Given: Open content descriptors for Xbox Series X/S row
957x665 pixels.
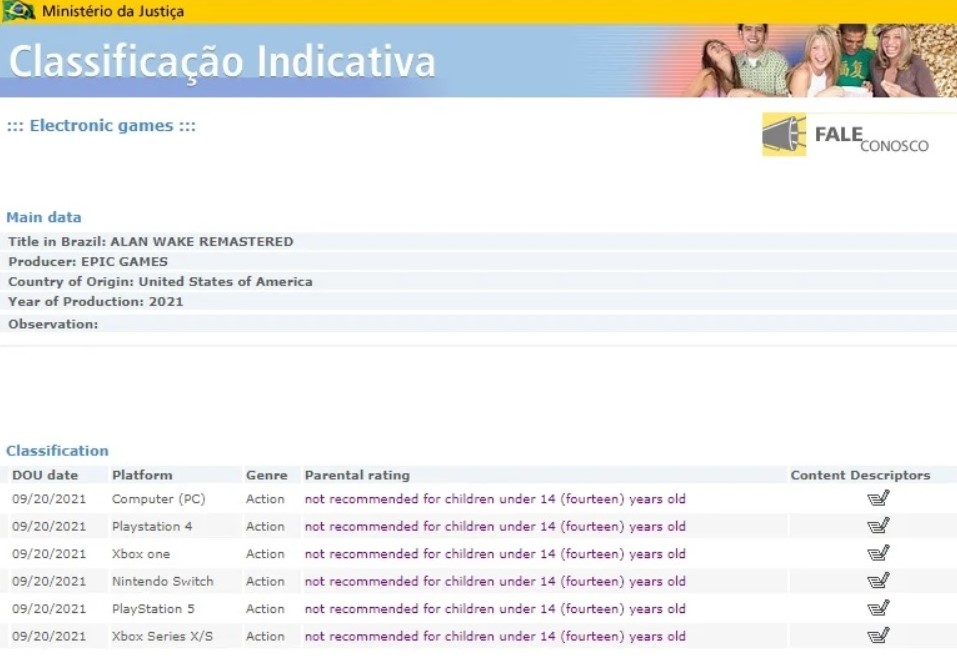Looking at the screenshot, I should (x=878, y=635).
